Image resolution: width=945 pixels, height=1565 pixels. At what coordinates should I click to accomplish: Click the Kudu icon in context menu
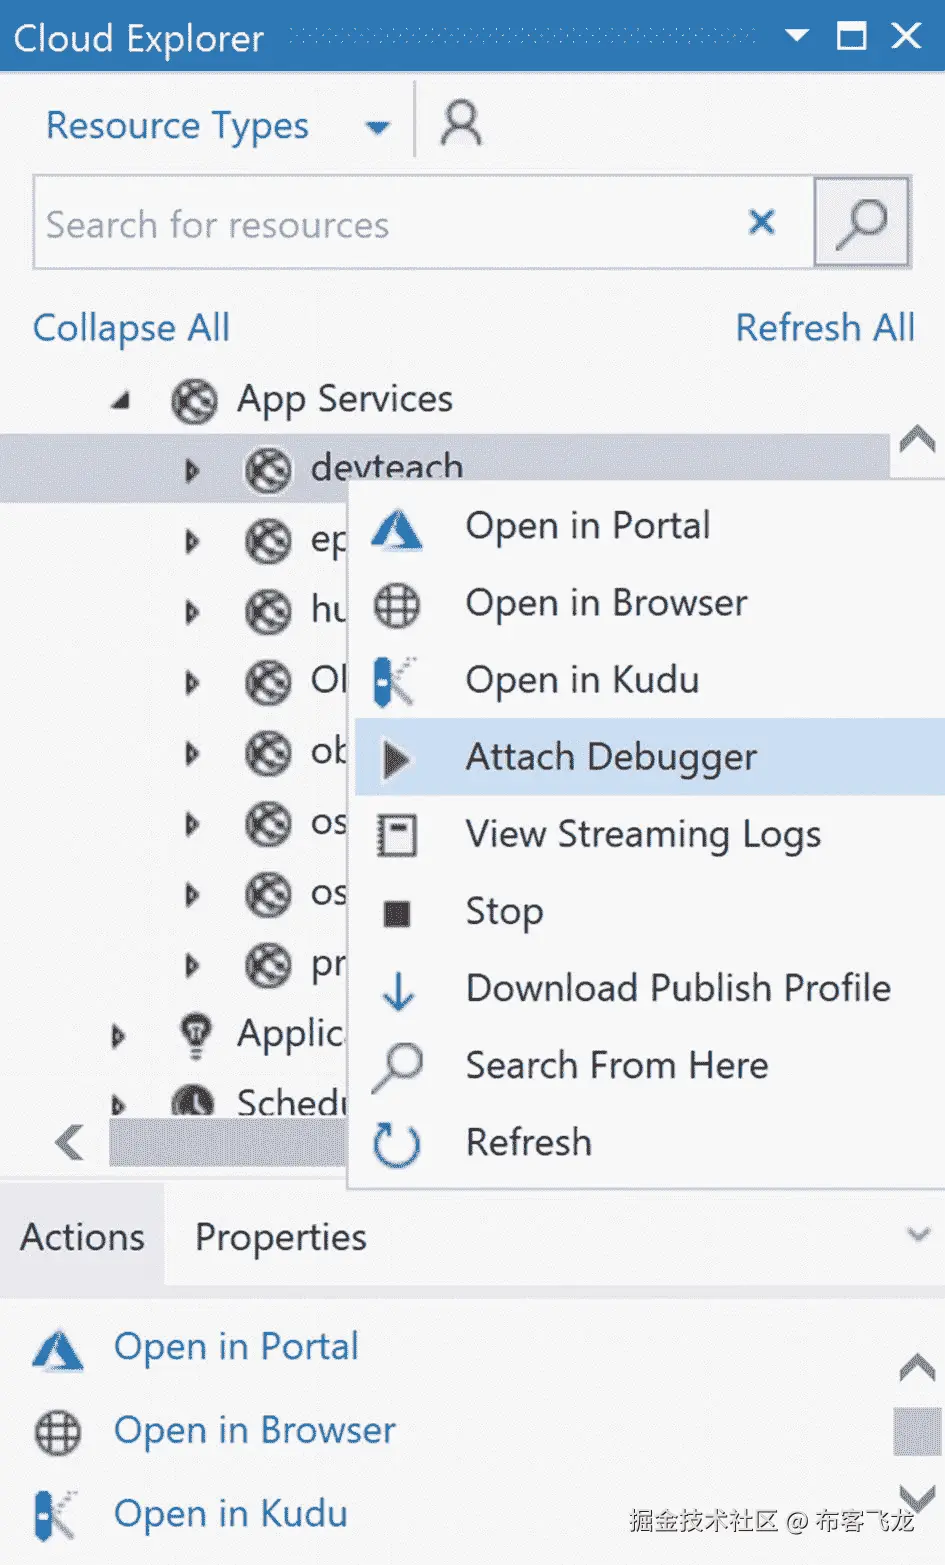coord(396,681)
